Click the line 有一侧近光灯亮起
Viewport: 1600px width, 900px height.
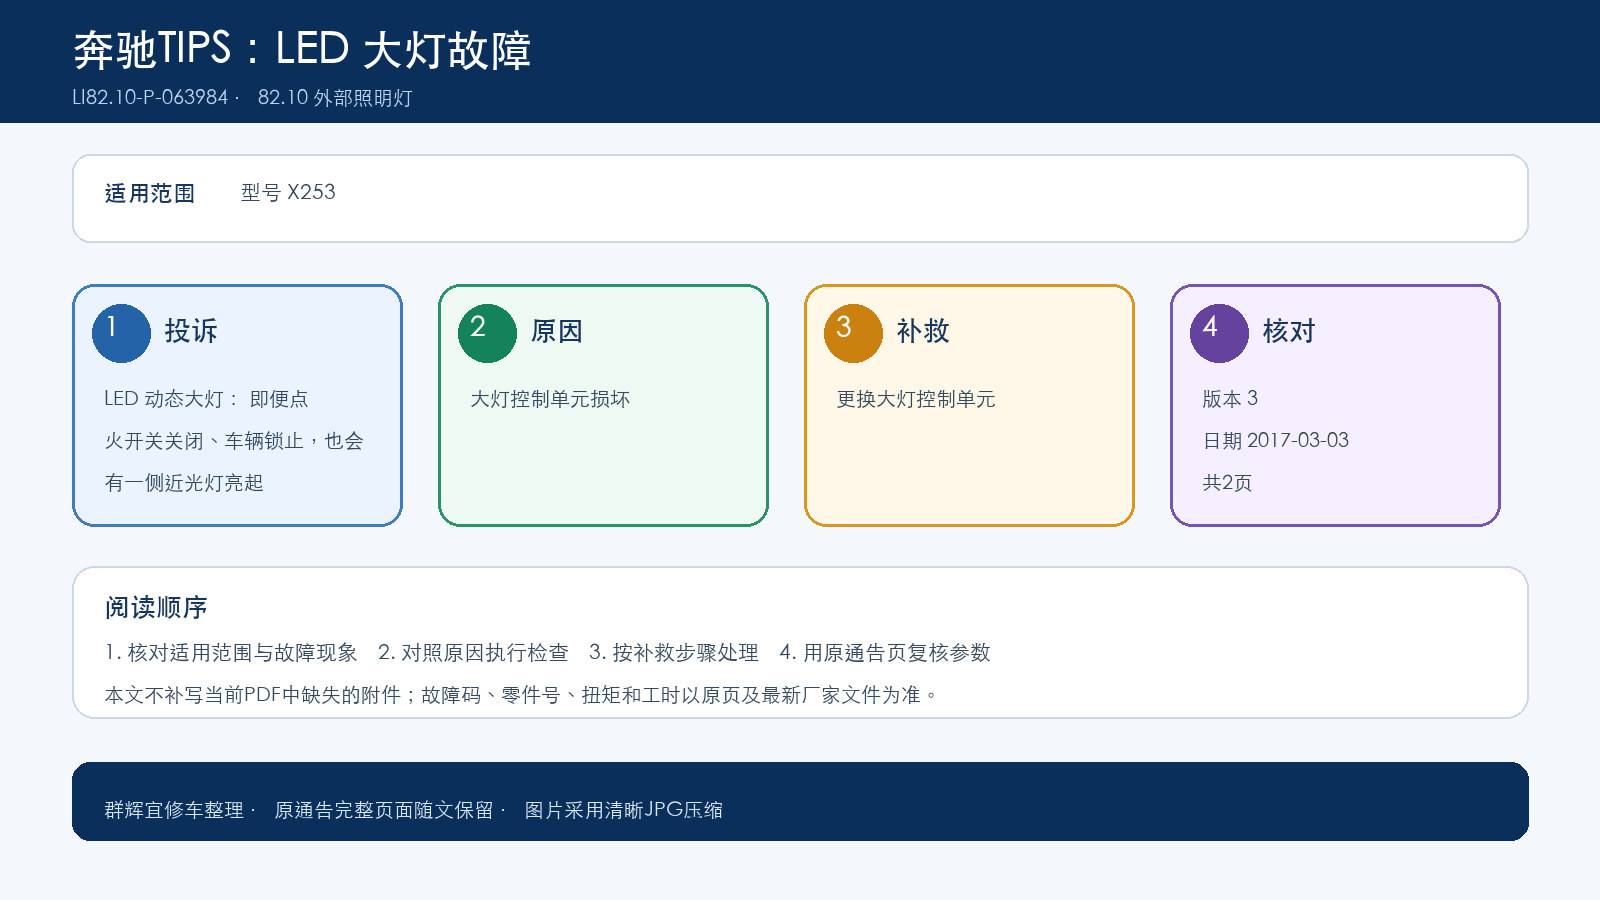[x=184, y=483]
